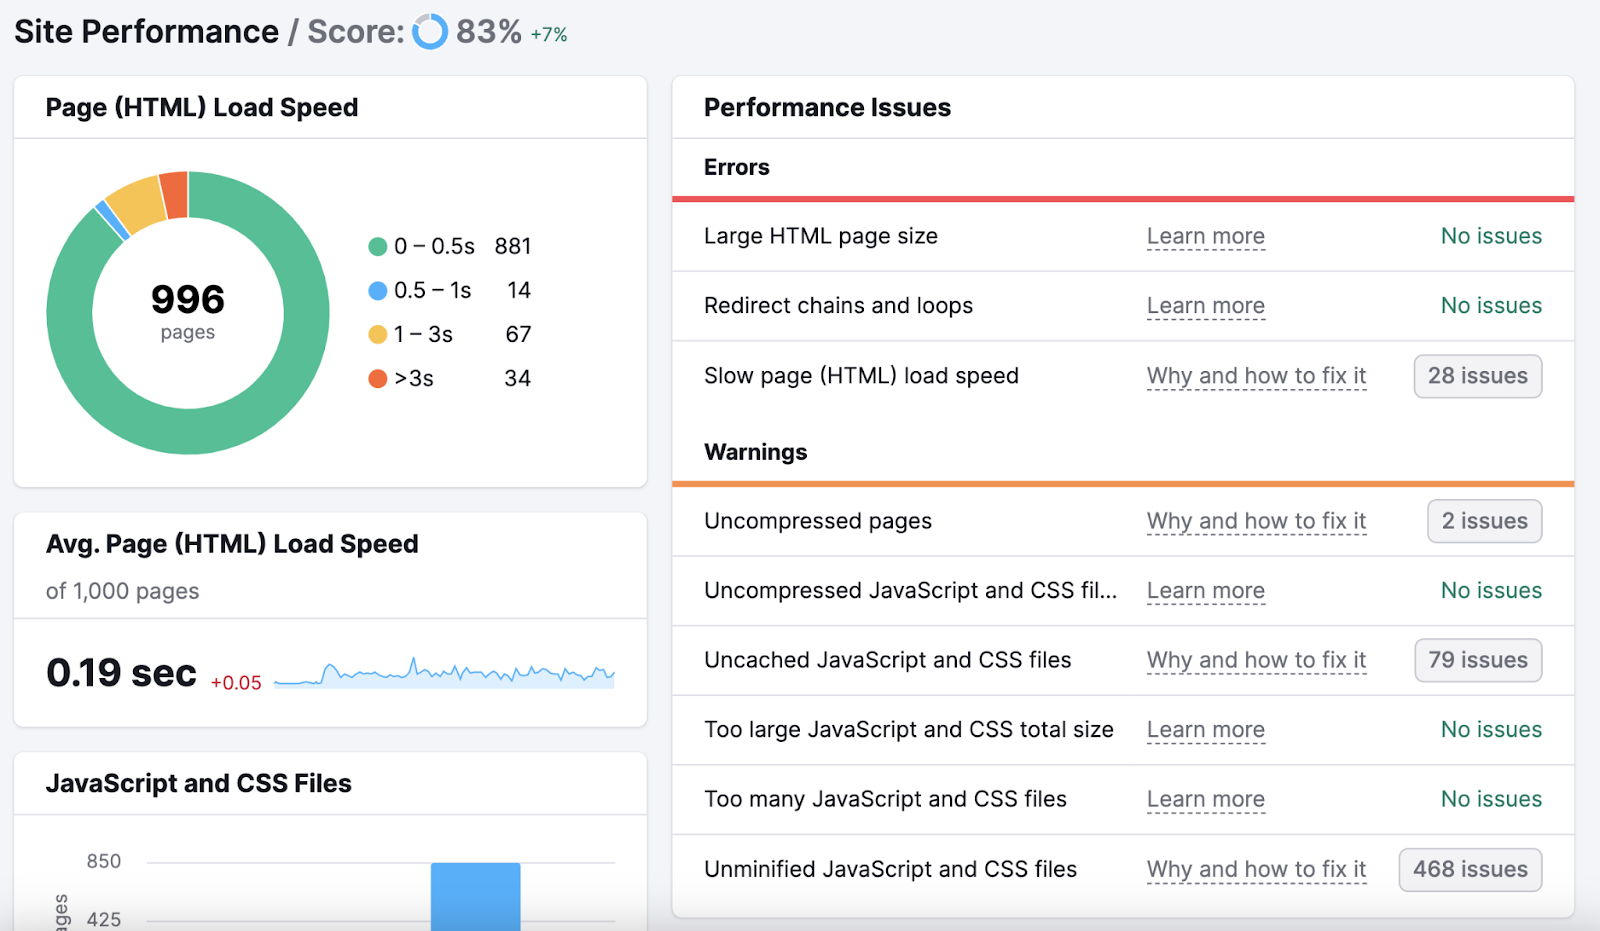View the 79 issues button
This screenshot has width=1600, height=931.
point(1478,660)
